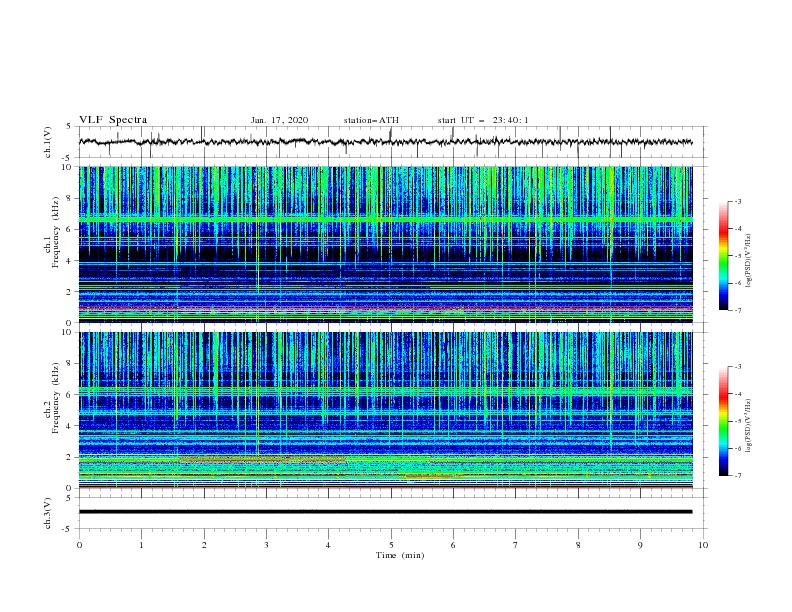The image size is (792, 612).
Task: Click the ch.1 spectrogram panel
Action: pos(385,244)
